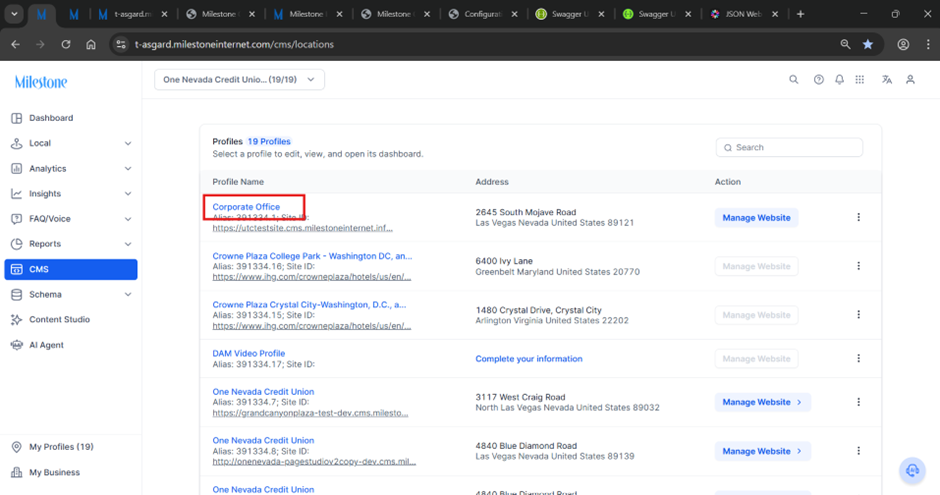
Task: Click the FAQ/Voice icon in sidebar
Action: pyautogui.click(x=17, y=219)
